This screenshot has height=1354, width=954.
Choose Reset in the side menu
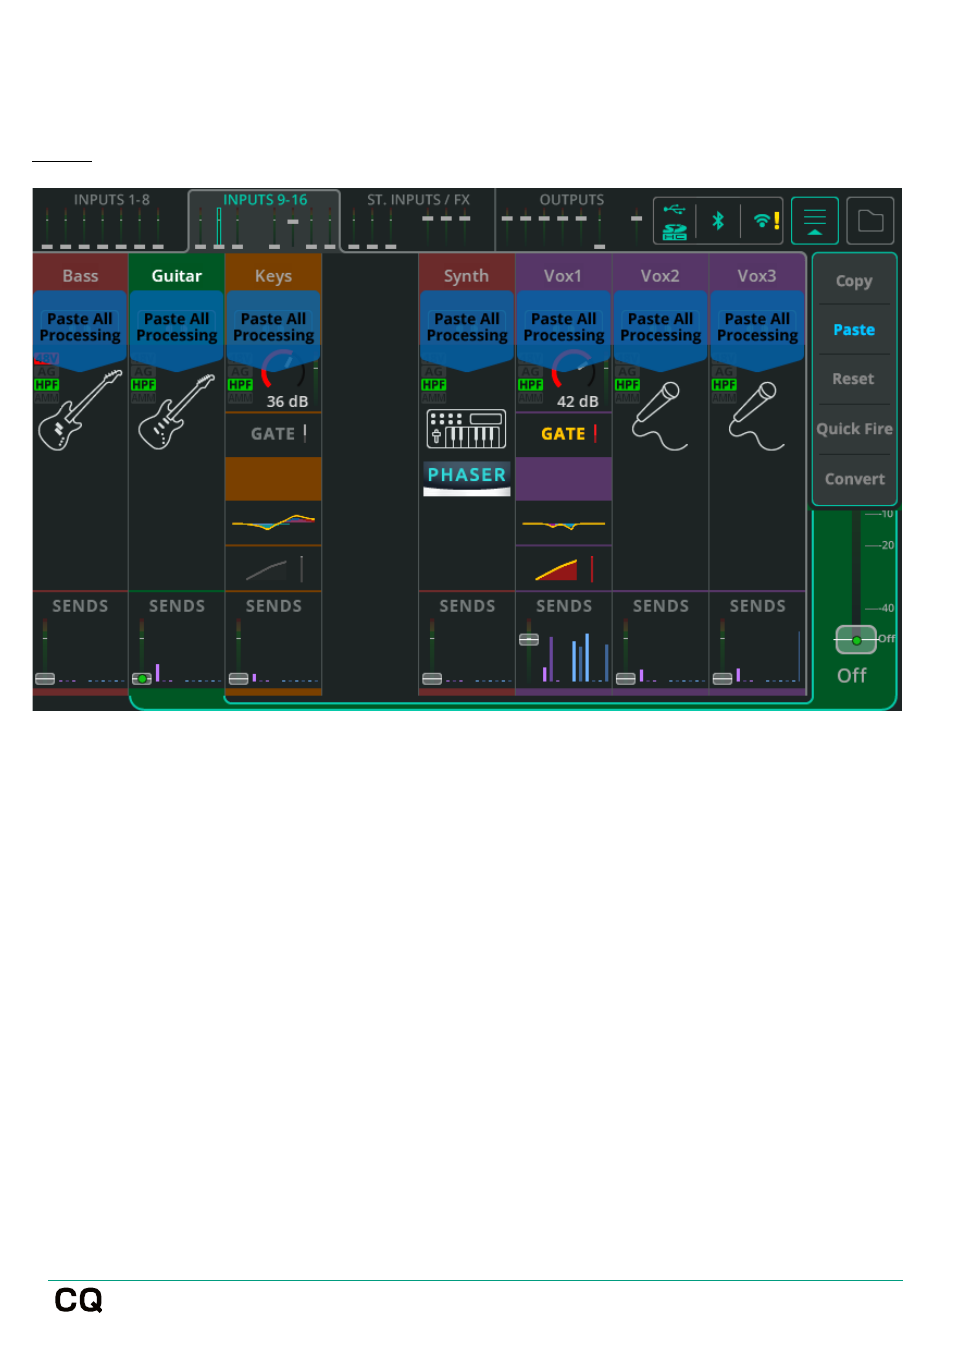(854, 379)
